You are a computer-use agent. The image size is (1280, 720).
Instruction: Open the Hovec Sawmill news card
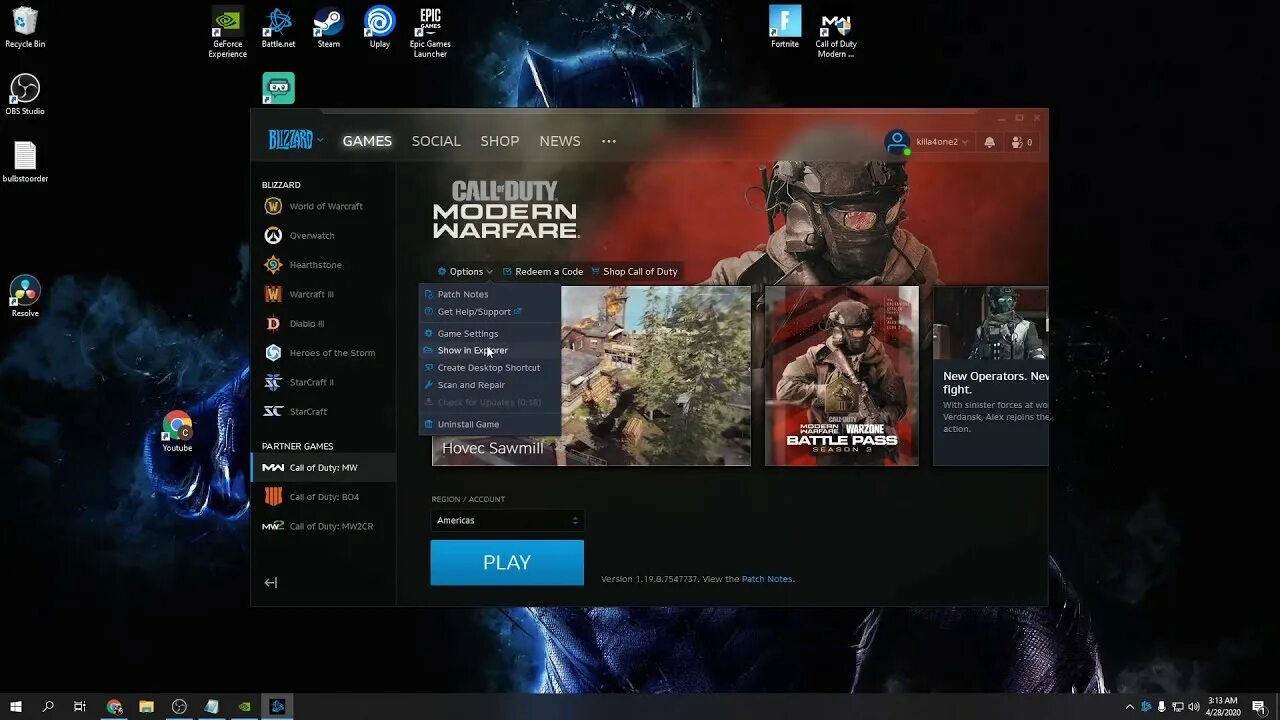coord(656,376)
